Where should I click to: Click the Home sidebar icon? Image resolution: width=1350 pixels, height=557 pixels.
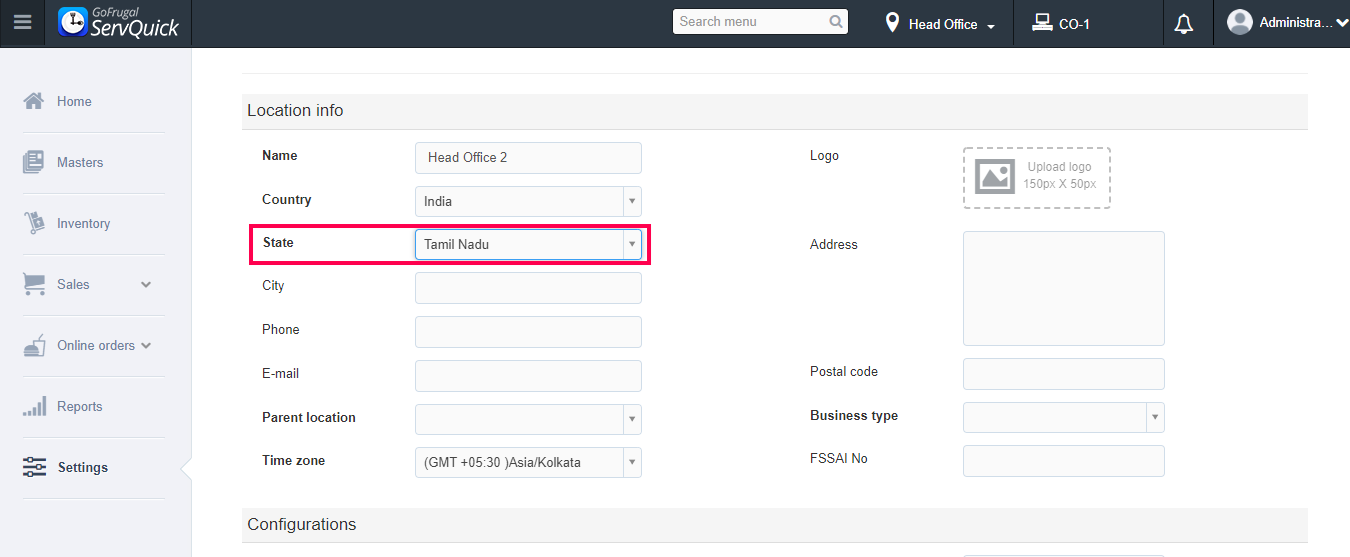click(34, 101)
